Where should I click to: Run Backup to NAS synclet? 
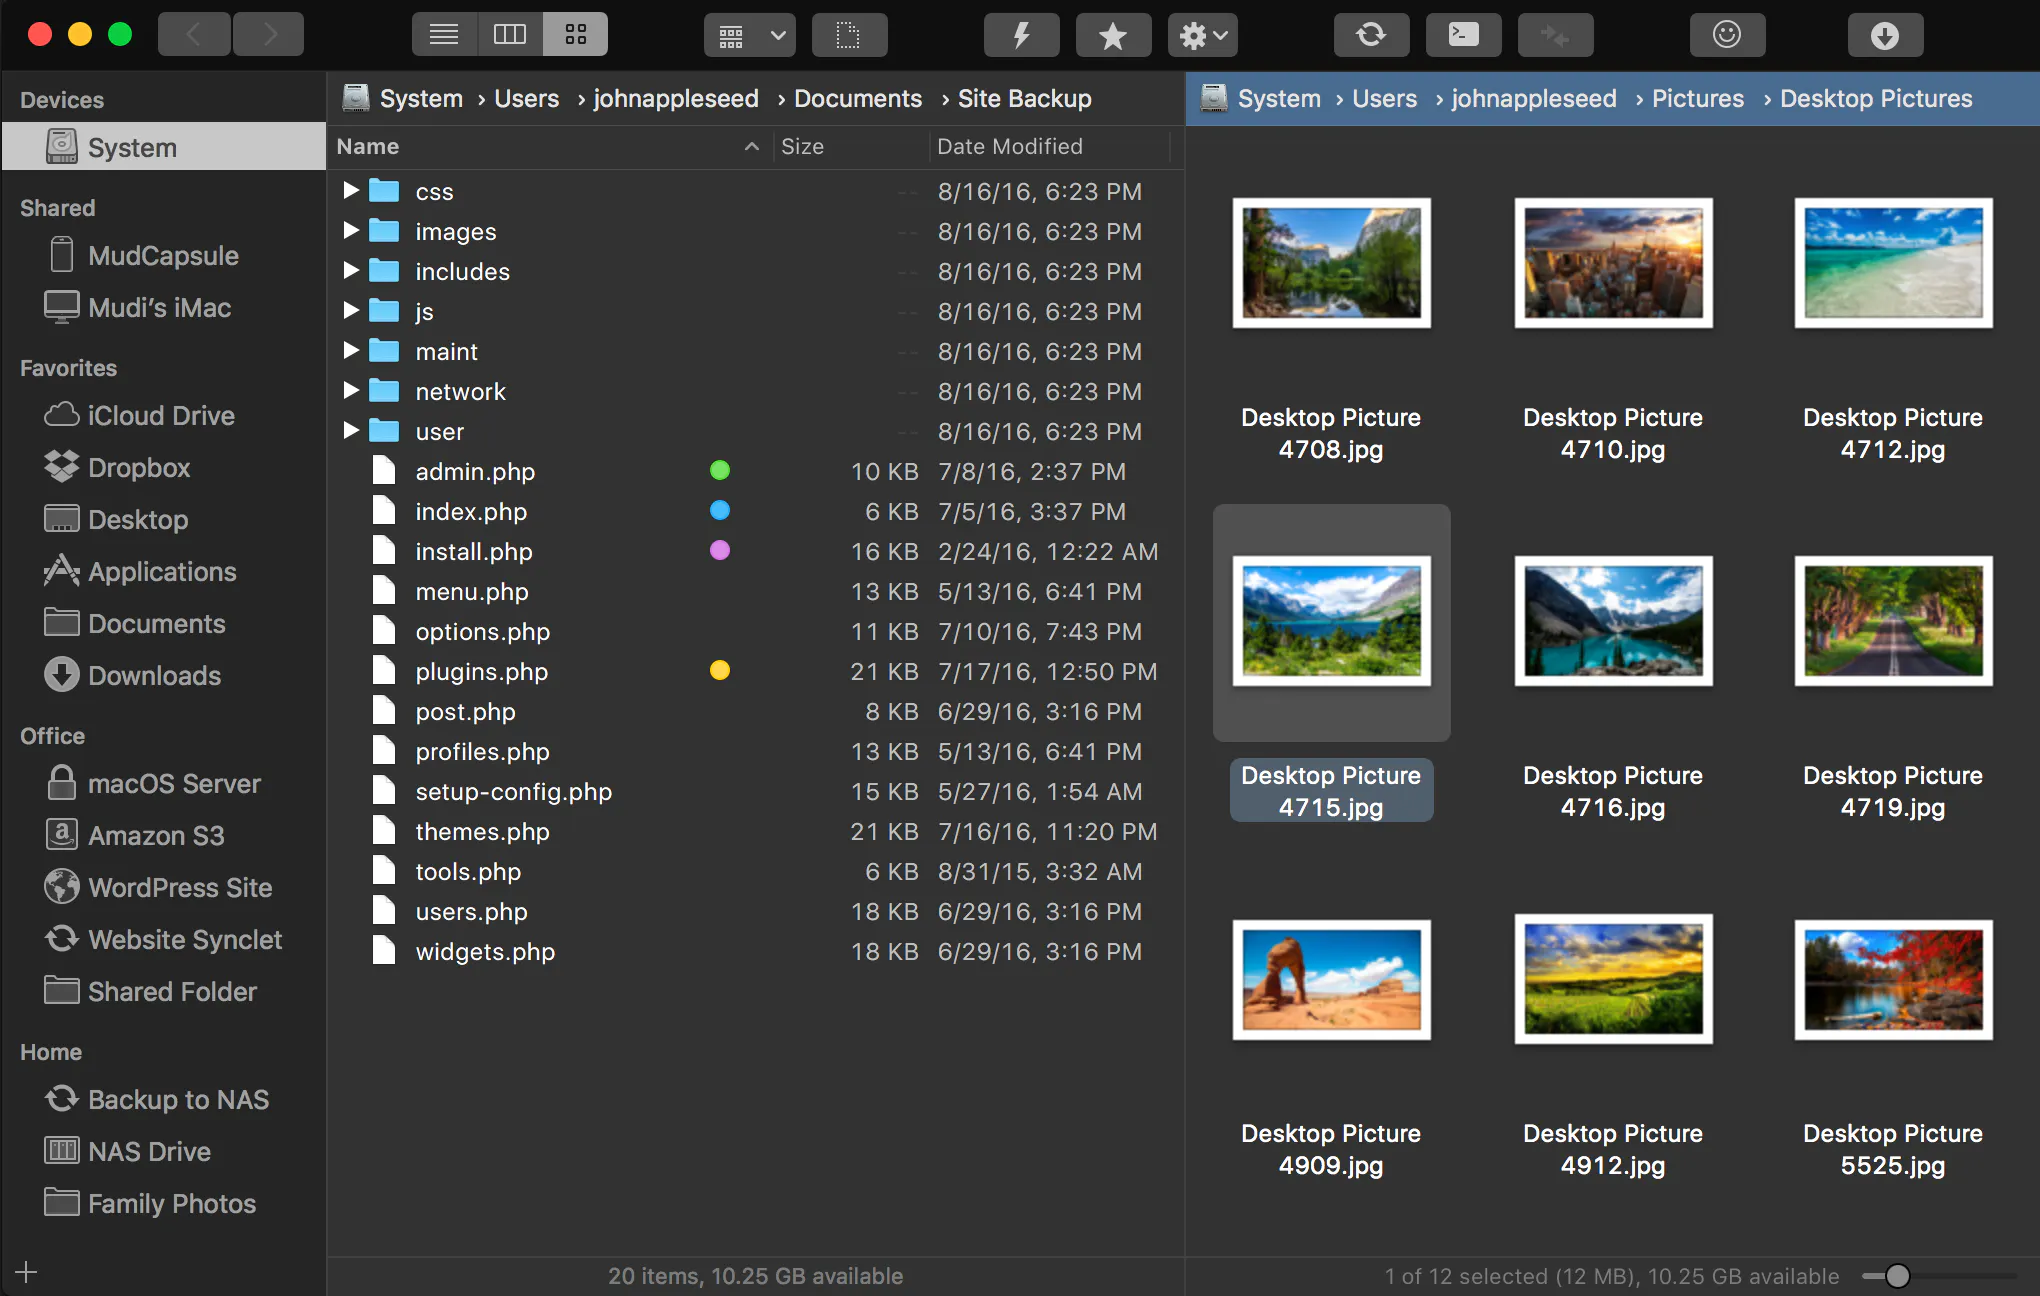[x=164, y=1099]
